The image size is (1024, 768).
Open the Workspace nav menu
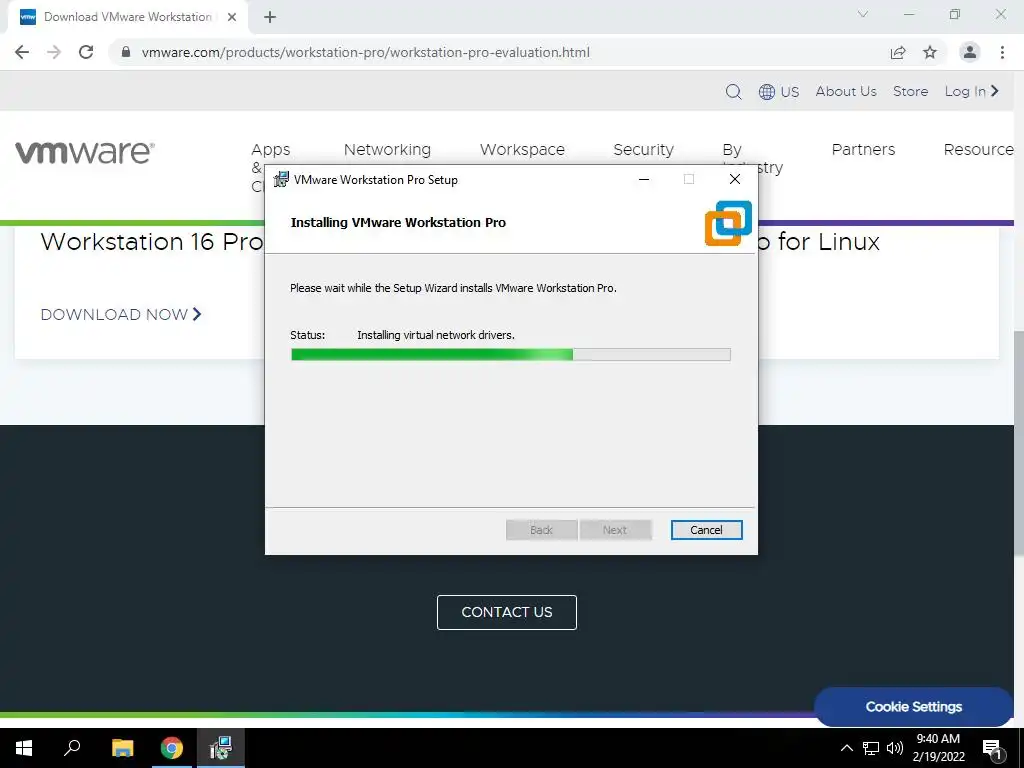(x=522, y=150)
